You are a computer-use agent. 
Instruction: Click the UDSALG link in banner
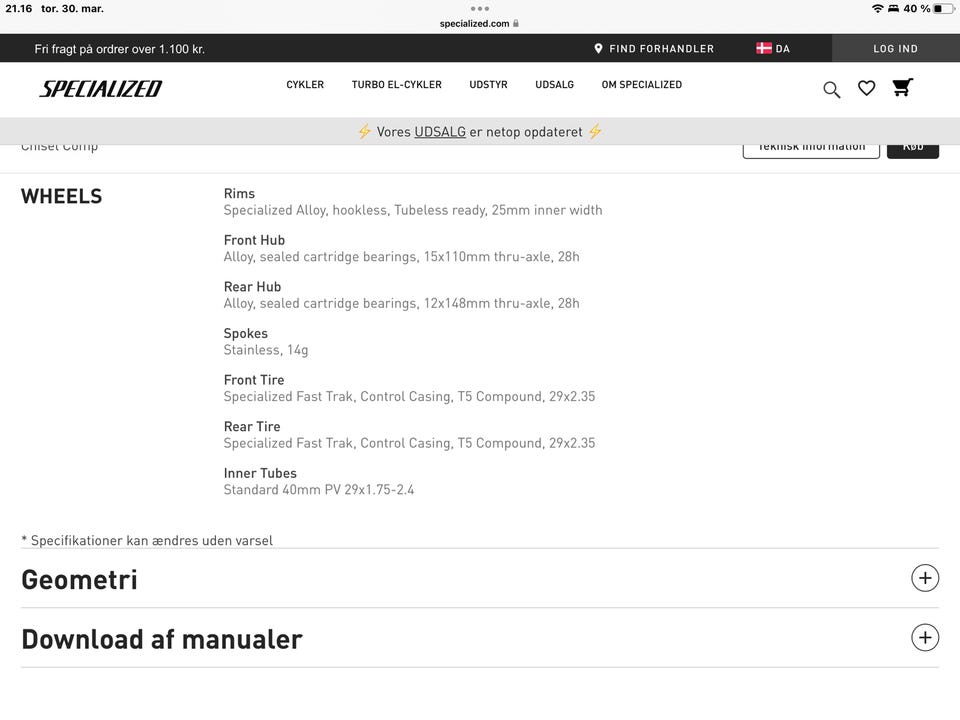pyautogui.click(x=440, y=132)
